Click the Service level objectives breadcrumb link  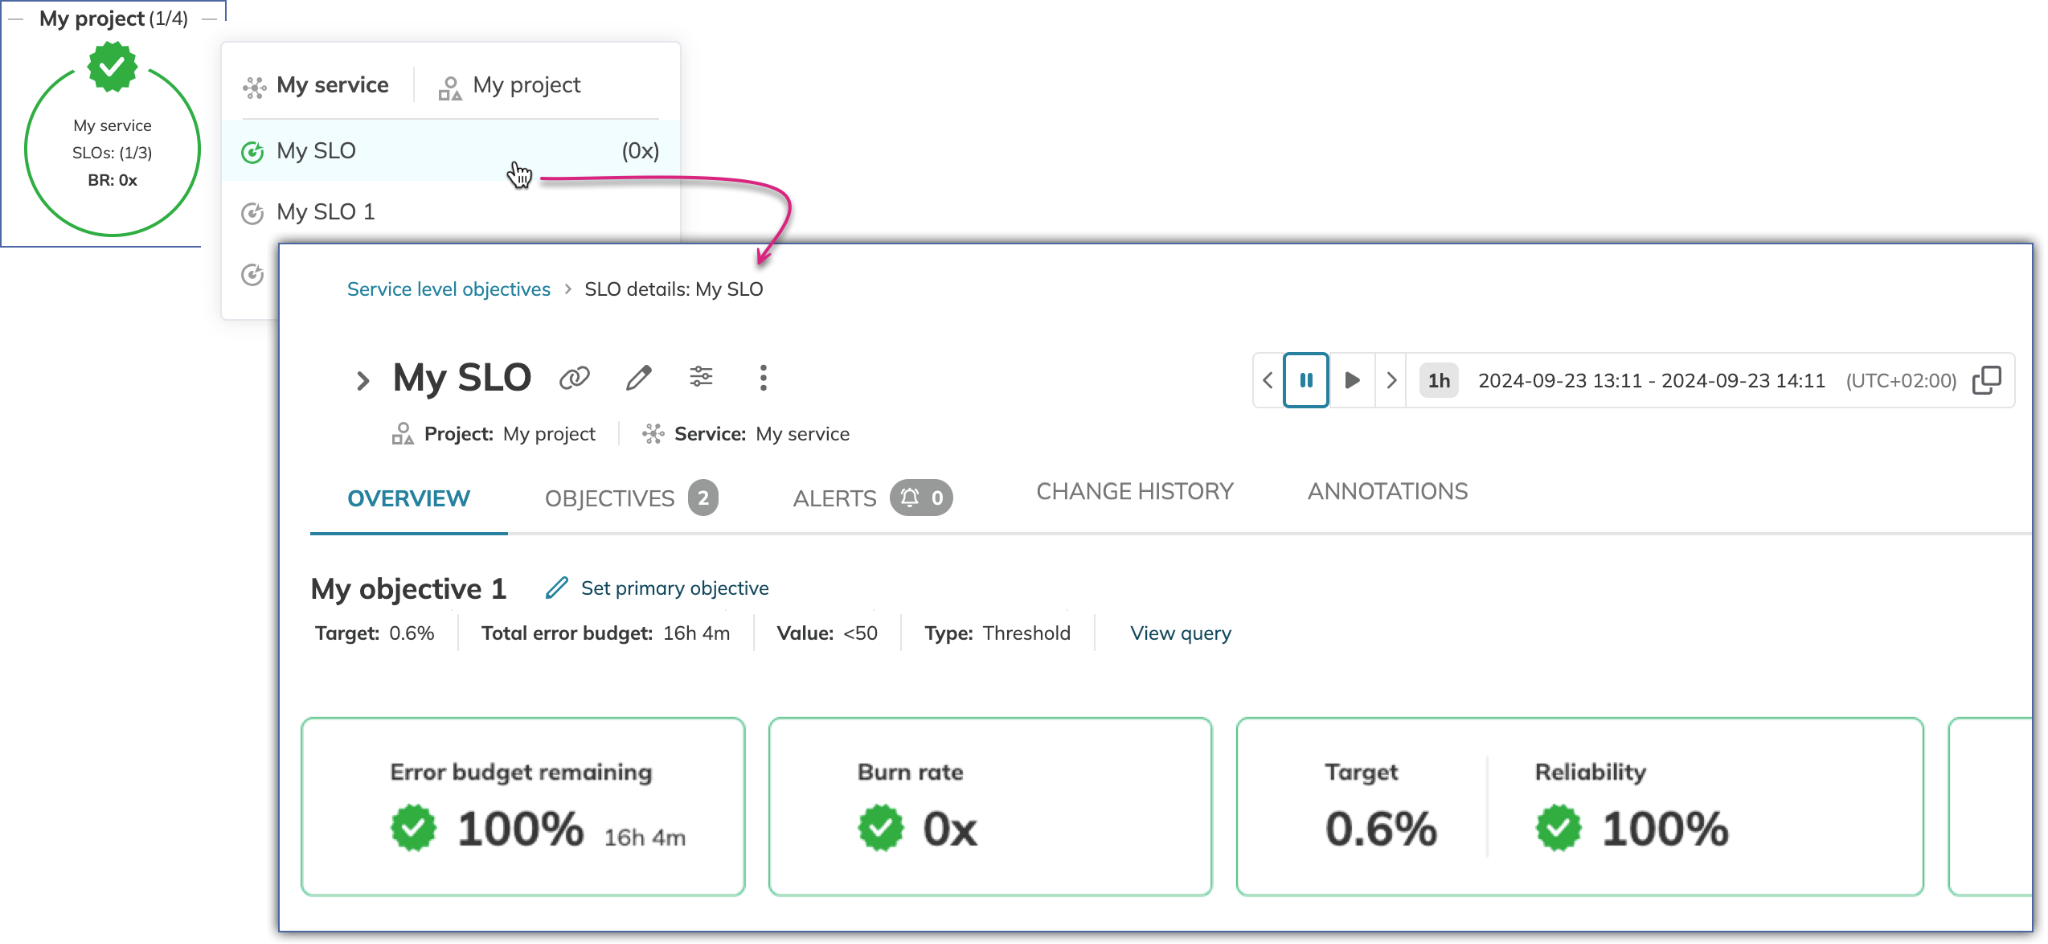(x=448, y=289)
